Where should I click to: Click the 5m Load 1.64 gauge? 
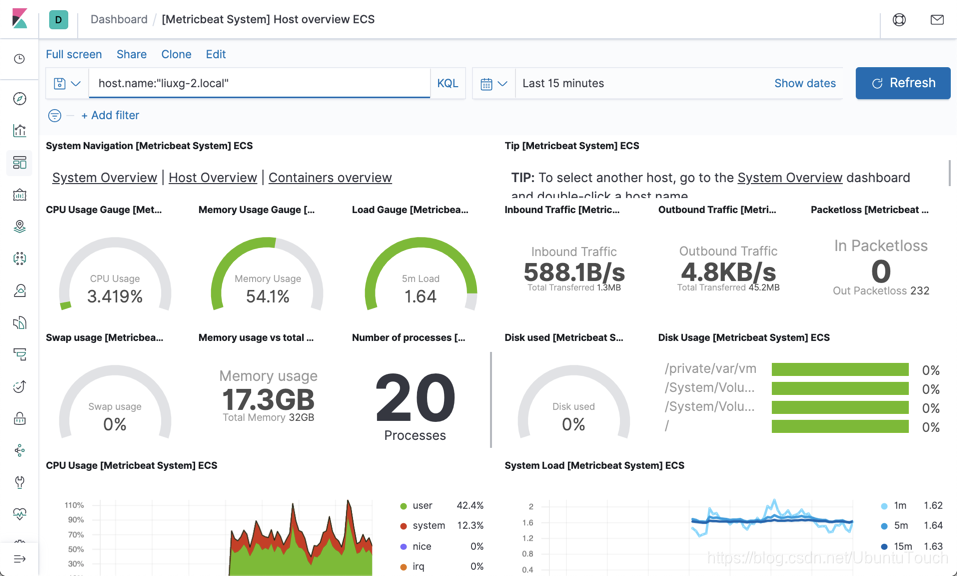(421, 275)
